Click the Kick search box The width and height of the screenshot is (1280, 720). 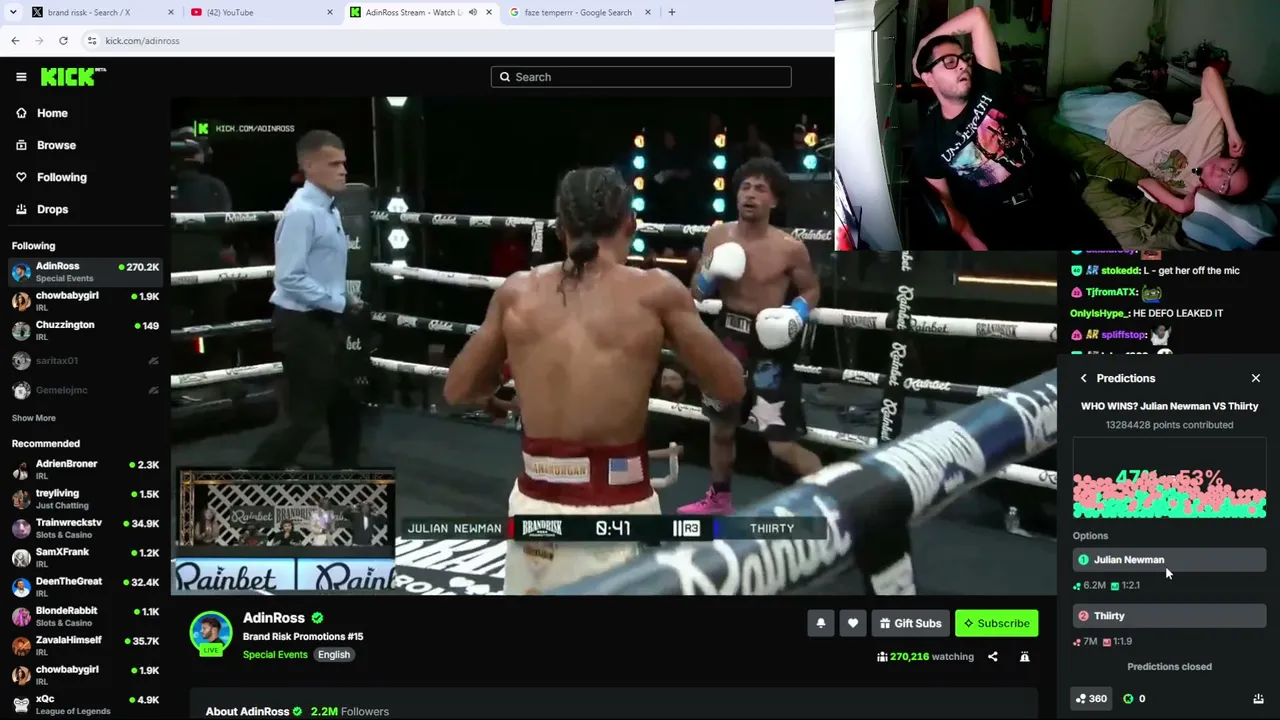641,77
